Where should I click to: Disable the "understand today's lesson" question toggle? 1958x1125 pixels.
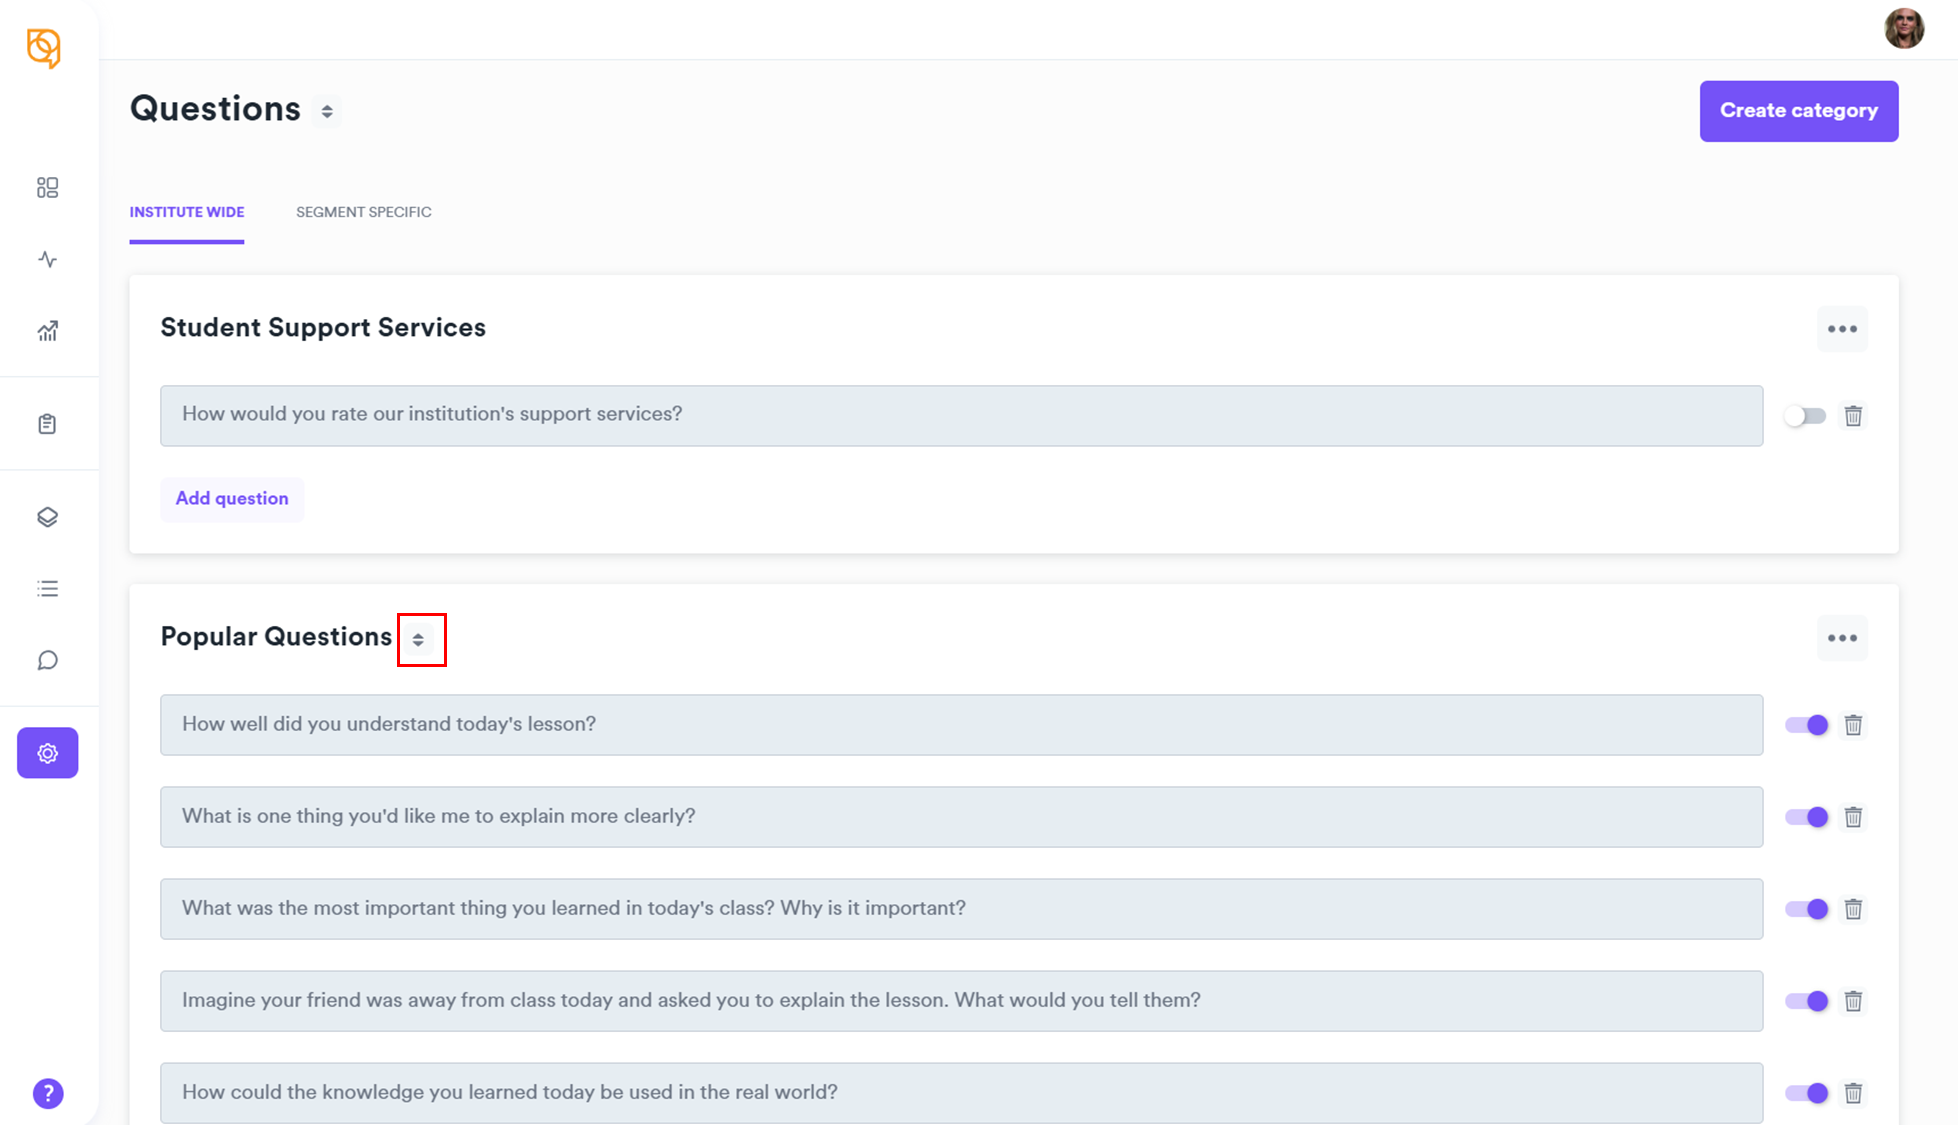1806,725
